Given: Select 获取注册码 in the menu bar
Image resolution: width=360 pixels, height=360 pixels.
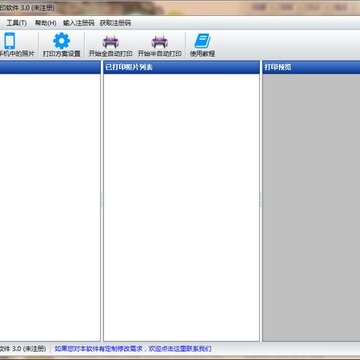Looking at the screenshot, I should pos(115,23).
